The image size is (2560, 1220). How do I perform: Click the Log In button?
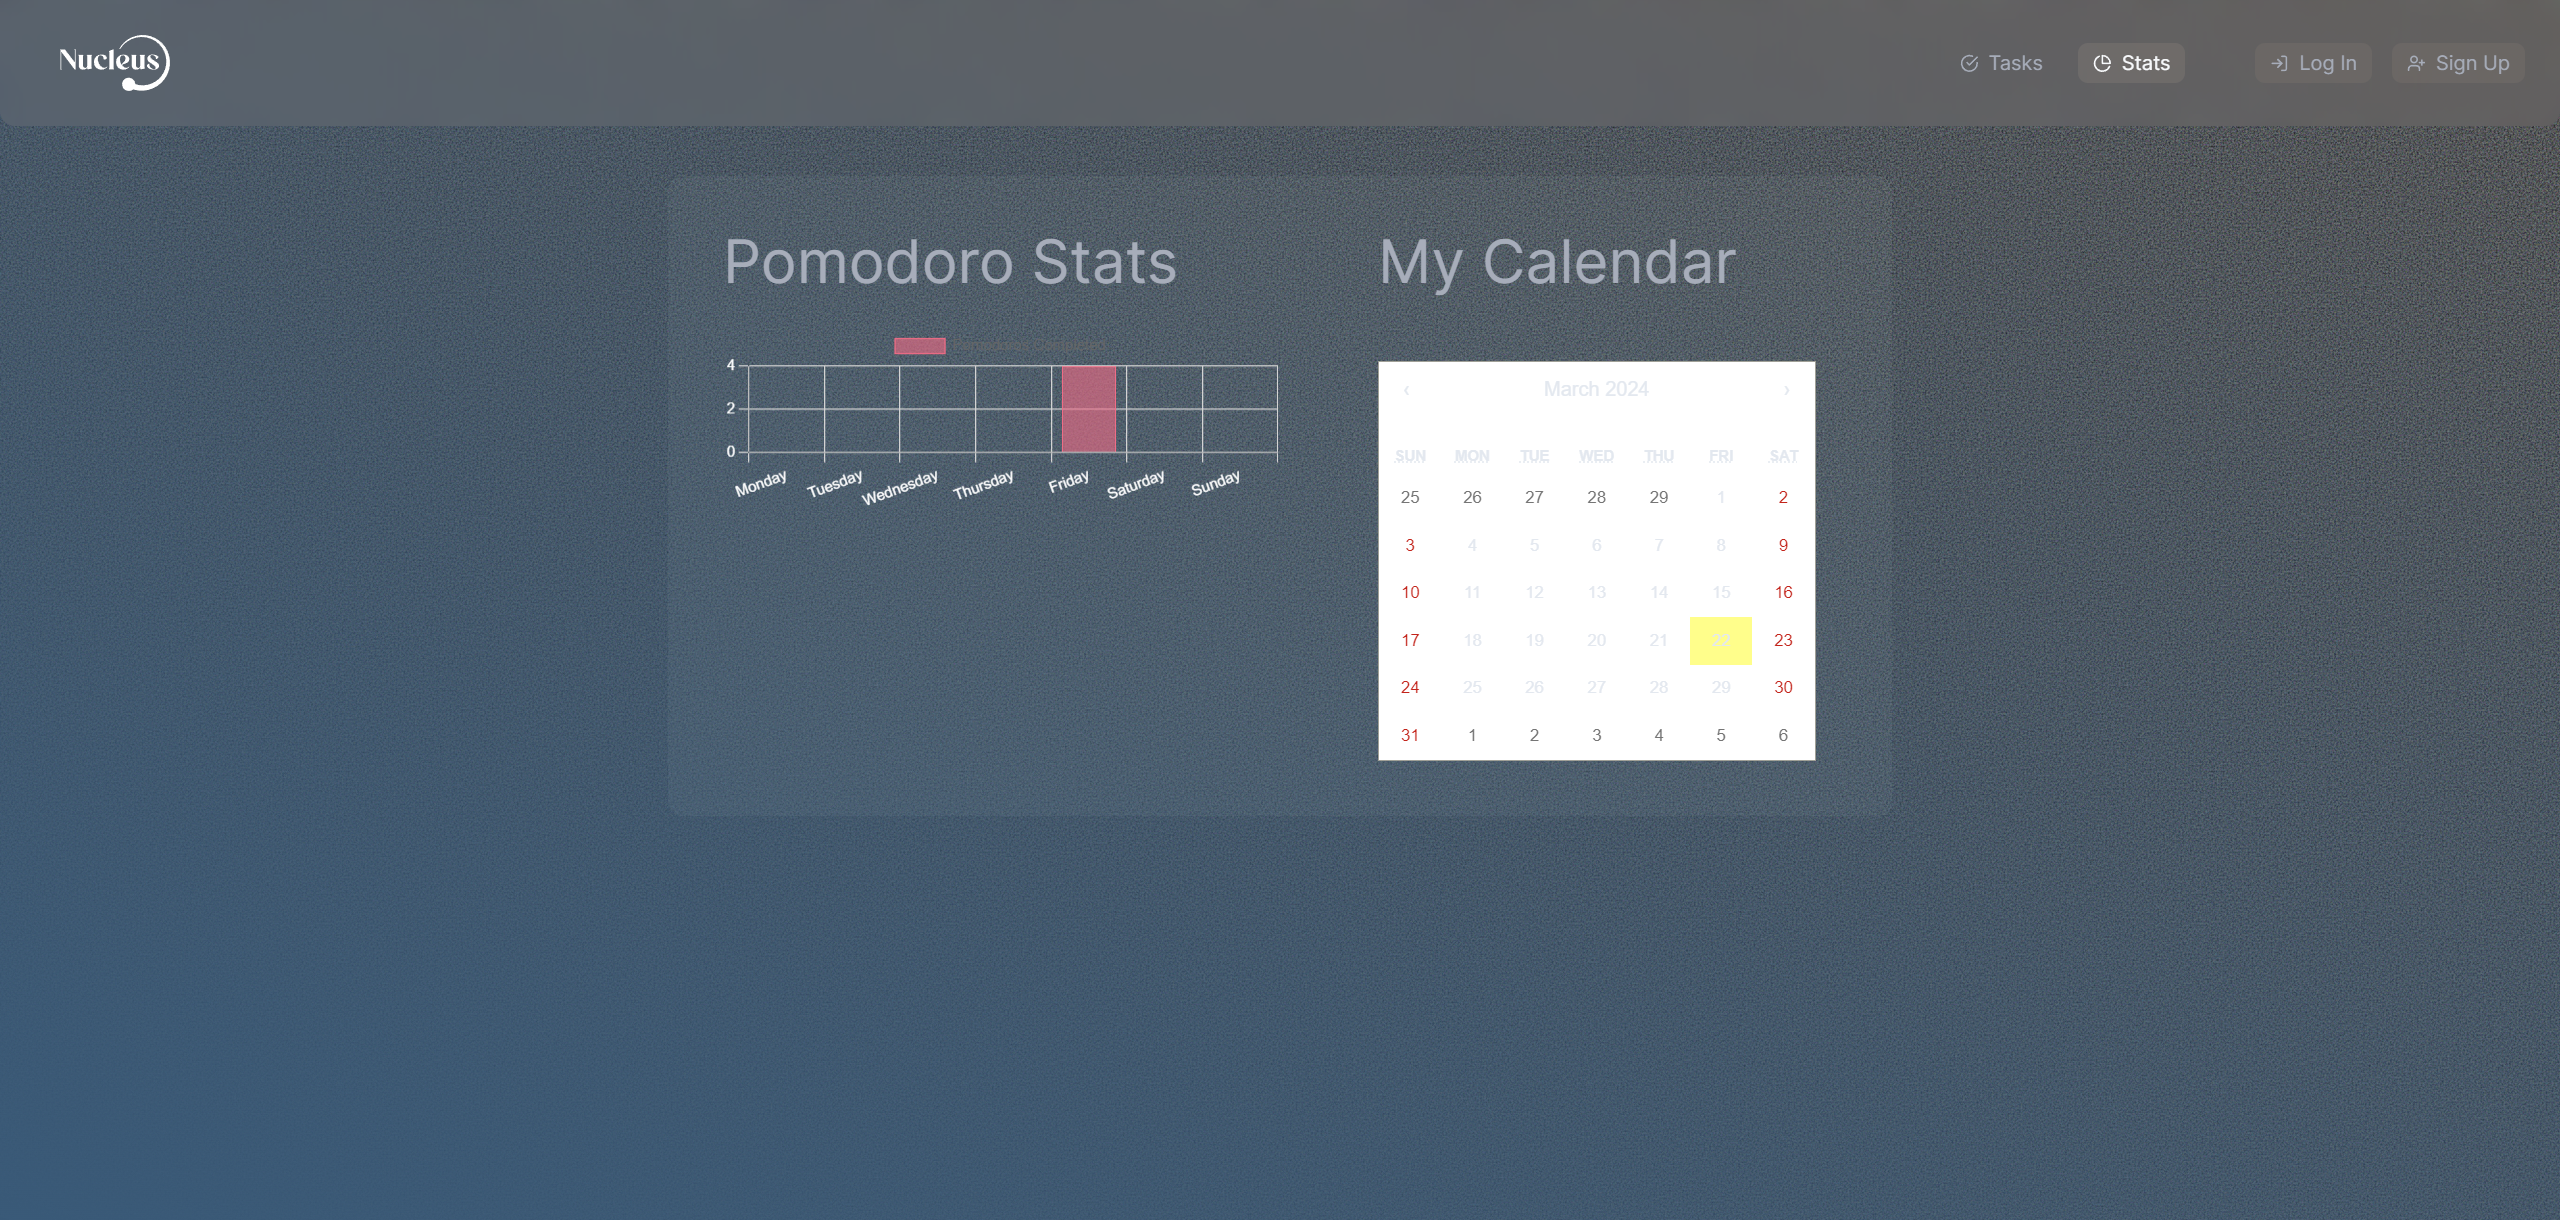coord(2313,62)
